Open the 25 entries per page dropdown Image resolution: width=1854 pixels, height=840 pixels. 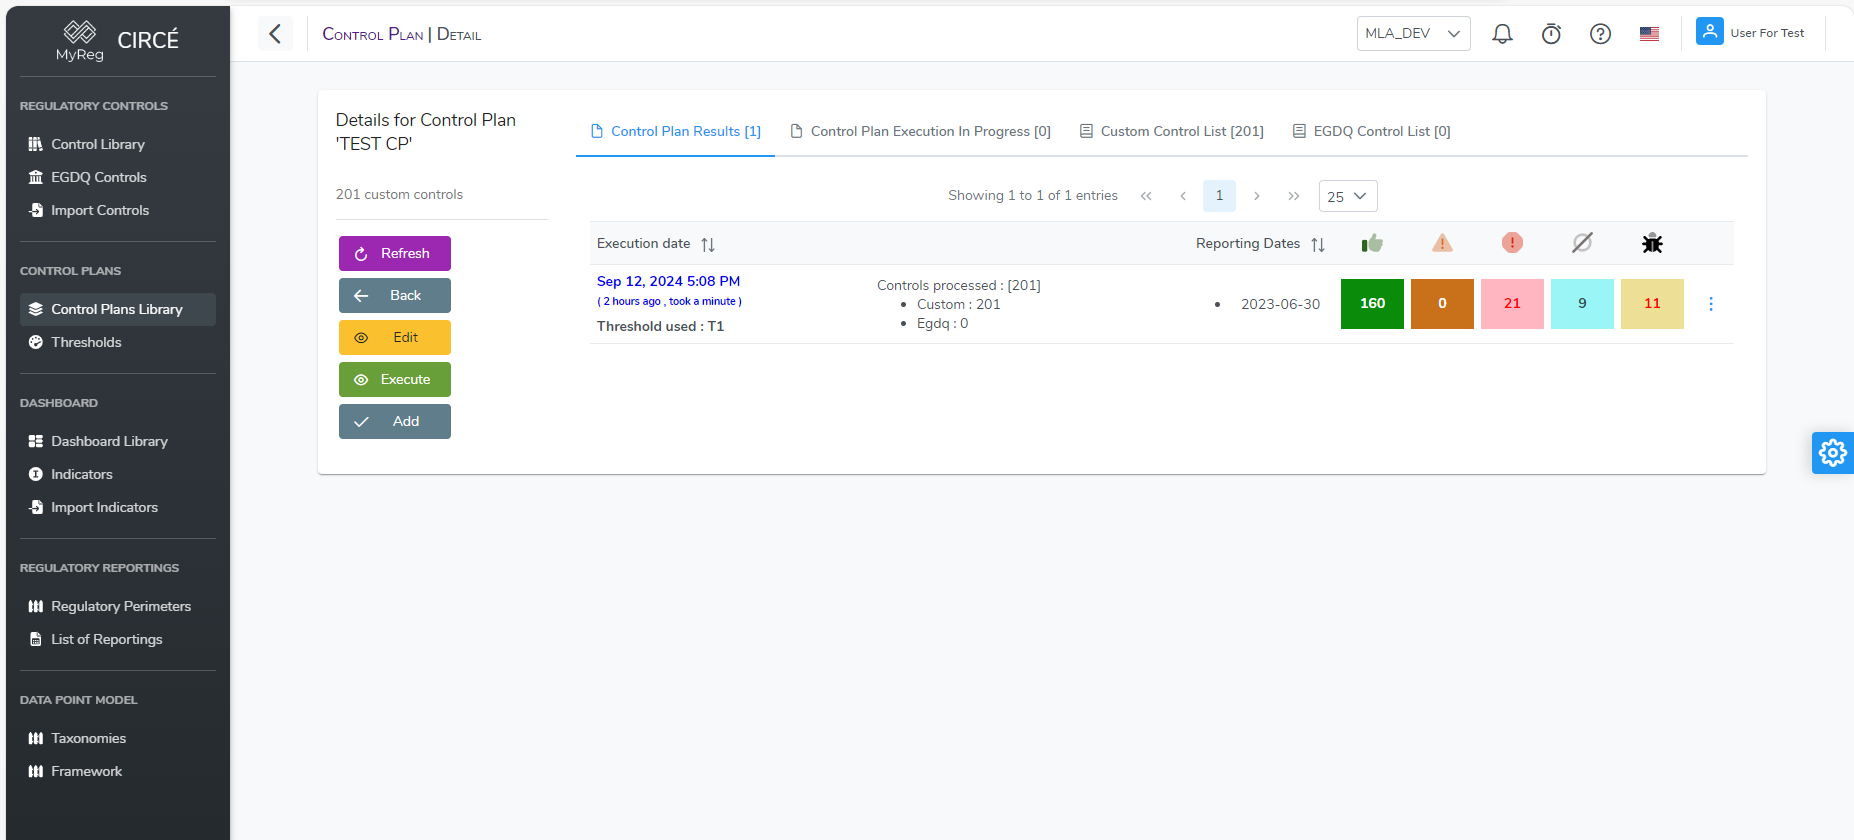(1347, 196)
